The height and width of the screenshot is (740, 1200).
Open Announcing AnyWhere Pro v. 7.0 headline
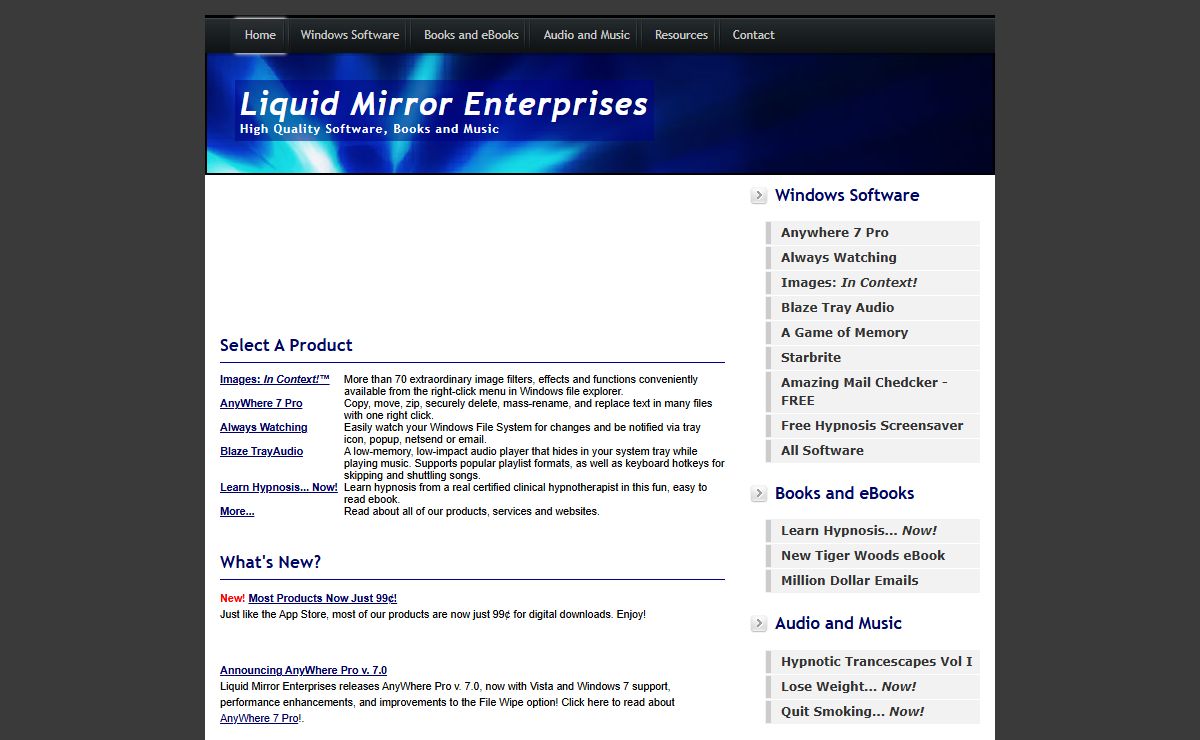point(303,671)
